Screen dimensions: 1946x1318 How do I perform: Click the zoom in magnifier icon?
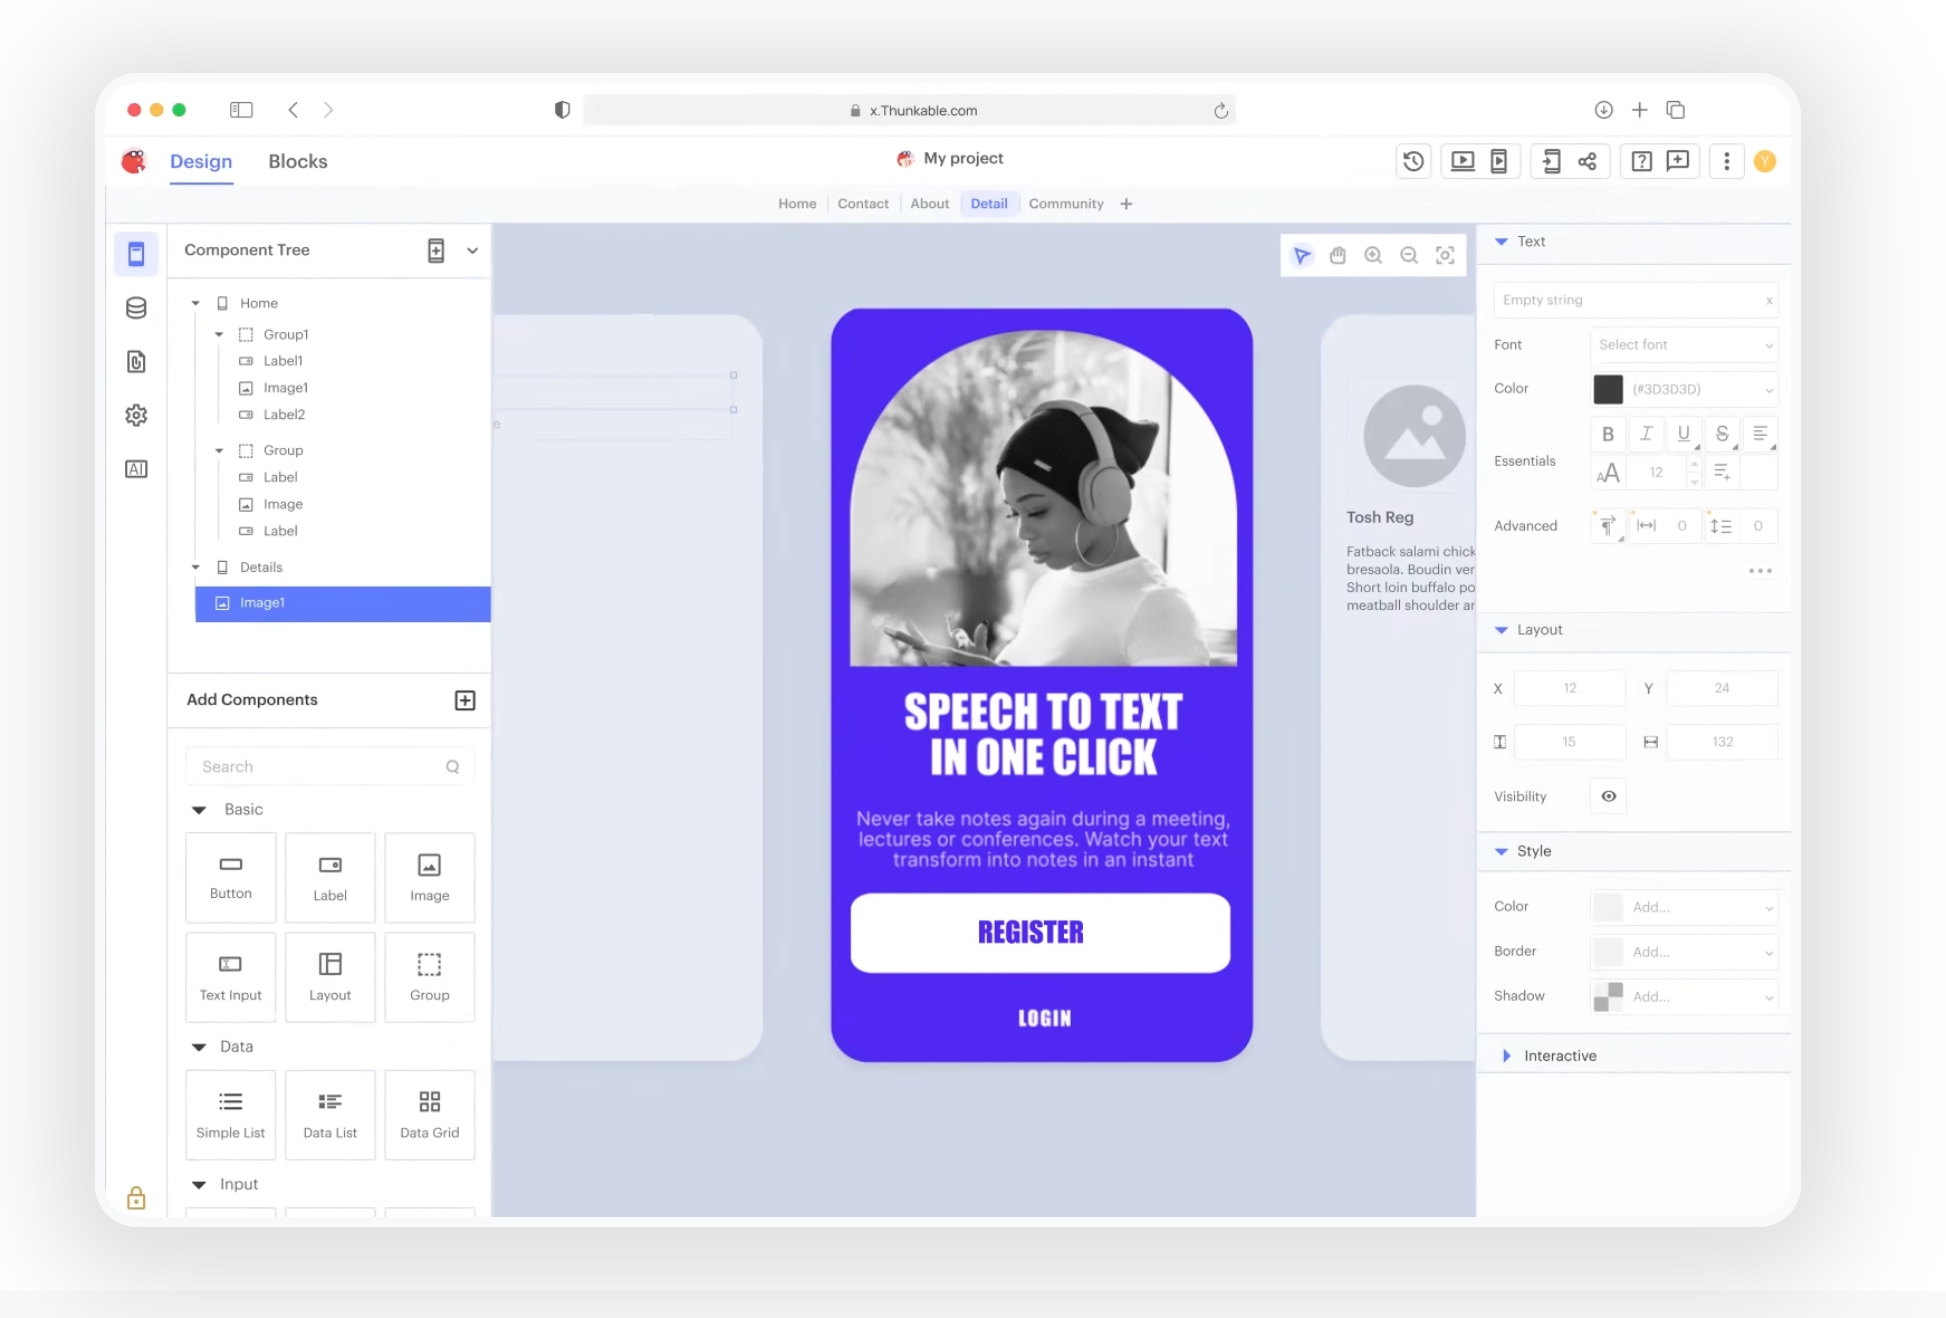click(1373, 255)
